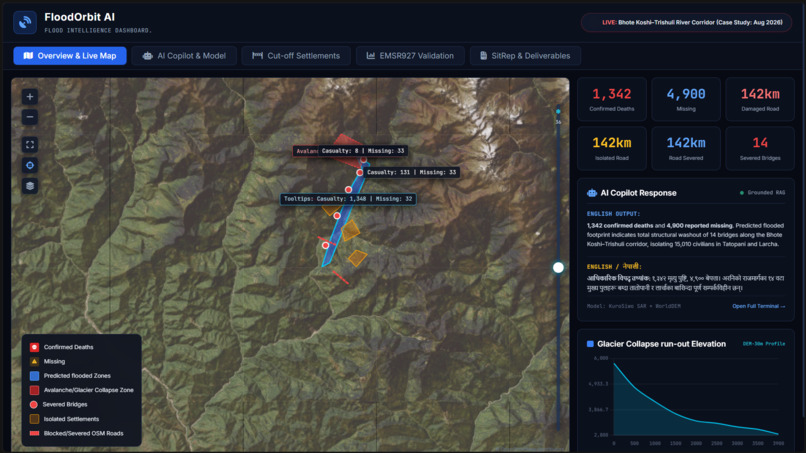Click the 4,900 Missing card

point(686,99)
